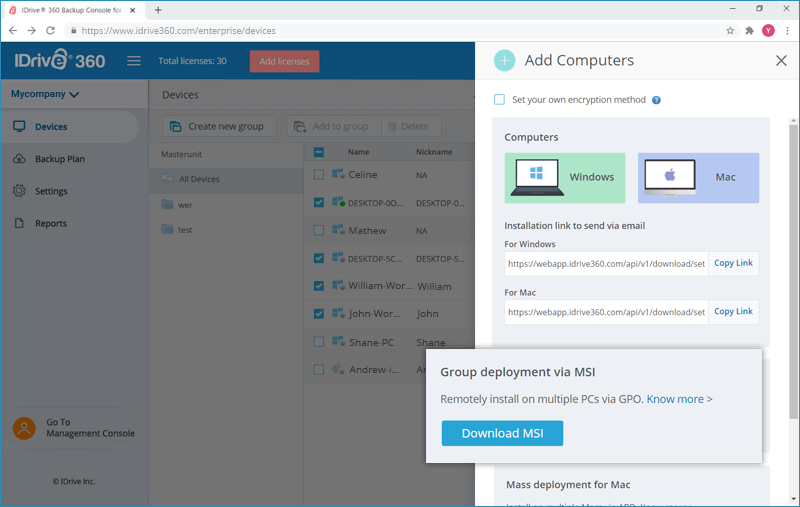800x507 pixels.
Task: Go forward in browser history
Action: [32, 31]
